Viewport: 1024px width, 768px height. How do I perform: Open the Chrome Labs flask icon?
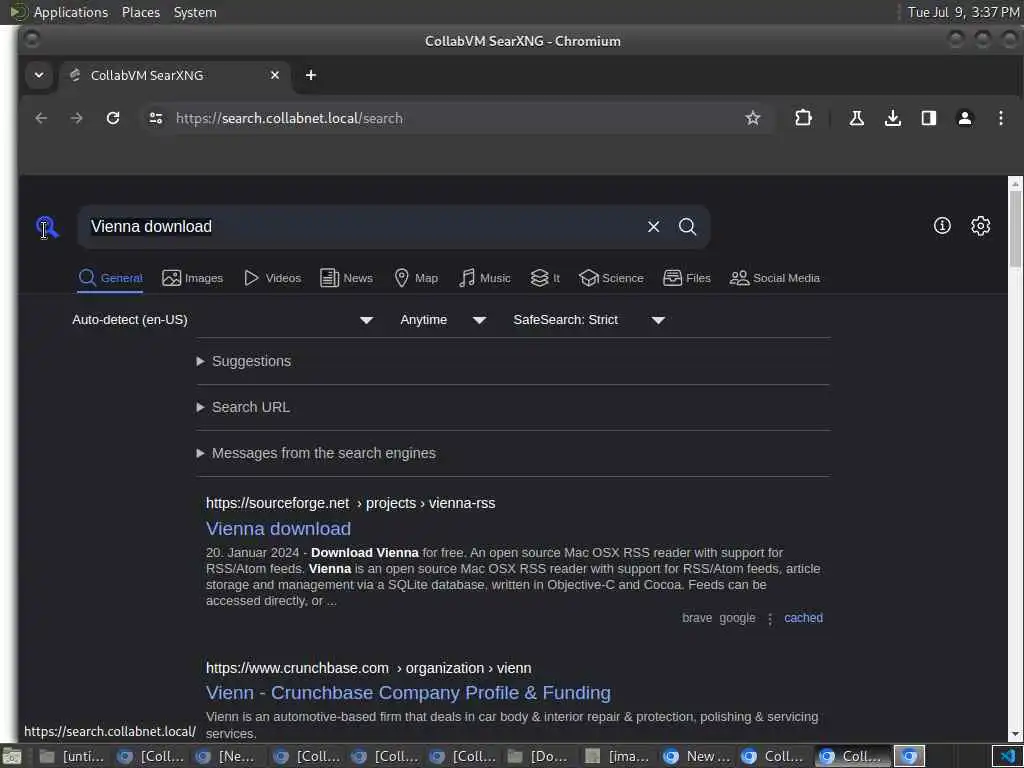click(x=856, y=118)
